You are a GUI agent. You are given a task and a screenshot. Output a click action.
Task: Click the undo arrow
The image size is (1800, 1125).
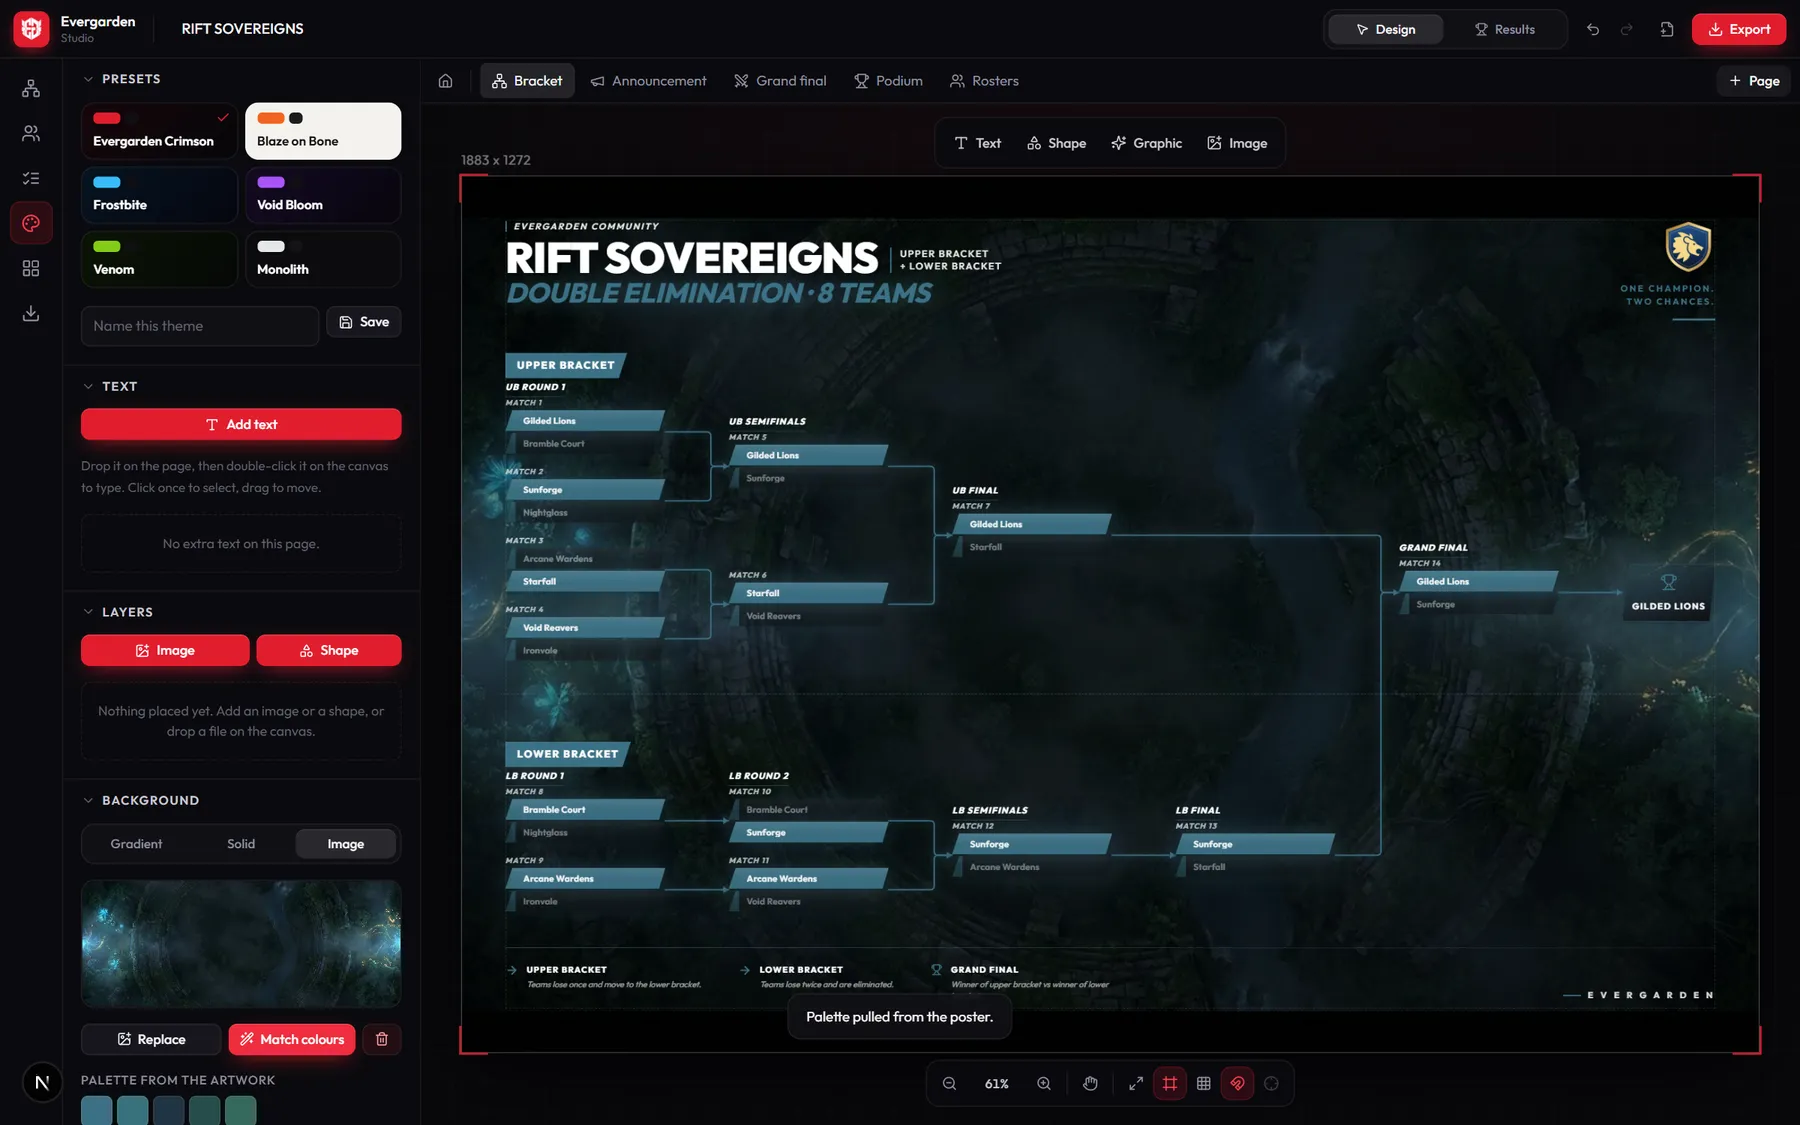pyautogui.click(x=1593, y=29)
